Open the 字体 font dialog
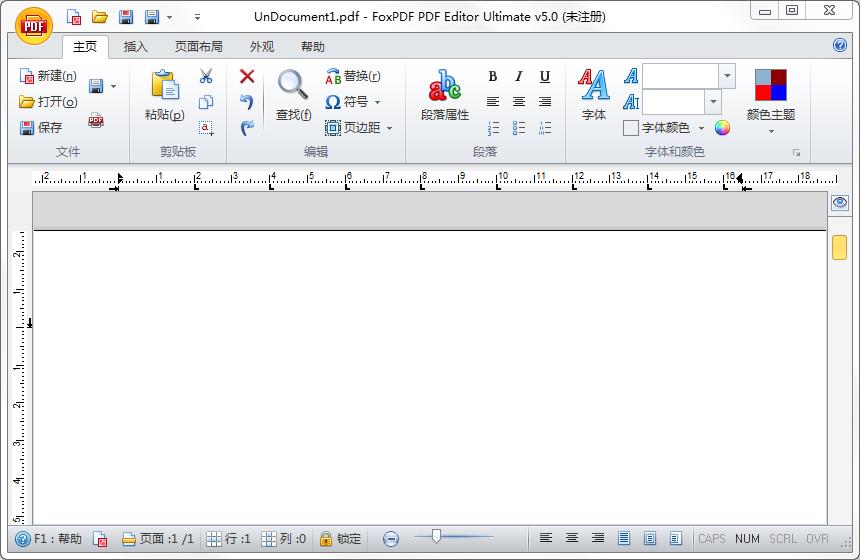 (x=594, y=95)
